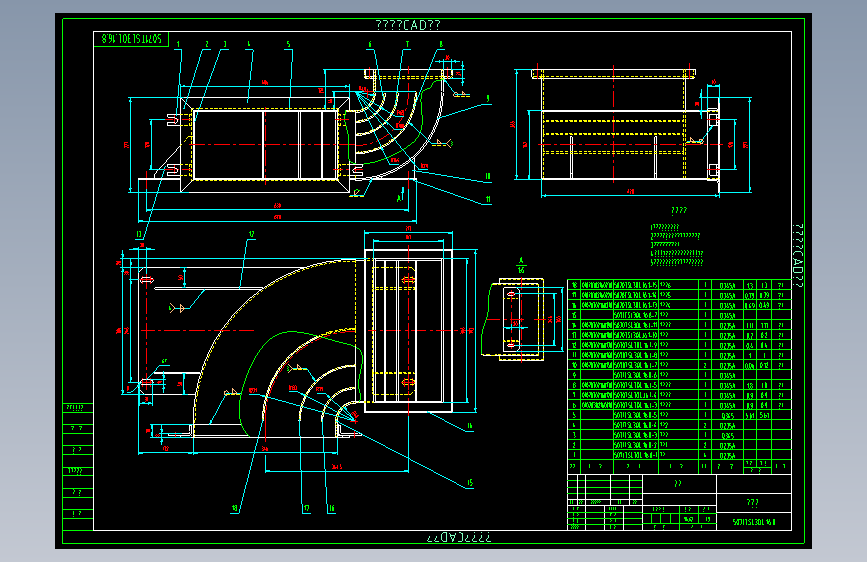Select the section label 'A' above the detail view
867x562 pixels.
pos(521,261)
